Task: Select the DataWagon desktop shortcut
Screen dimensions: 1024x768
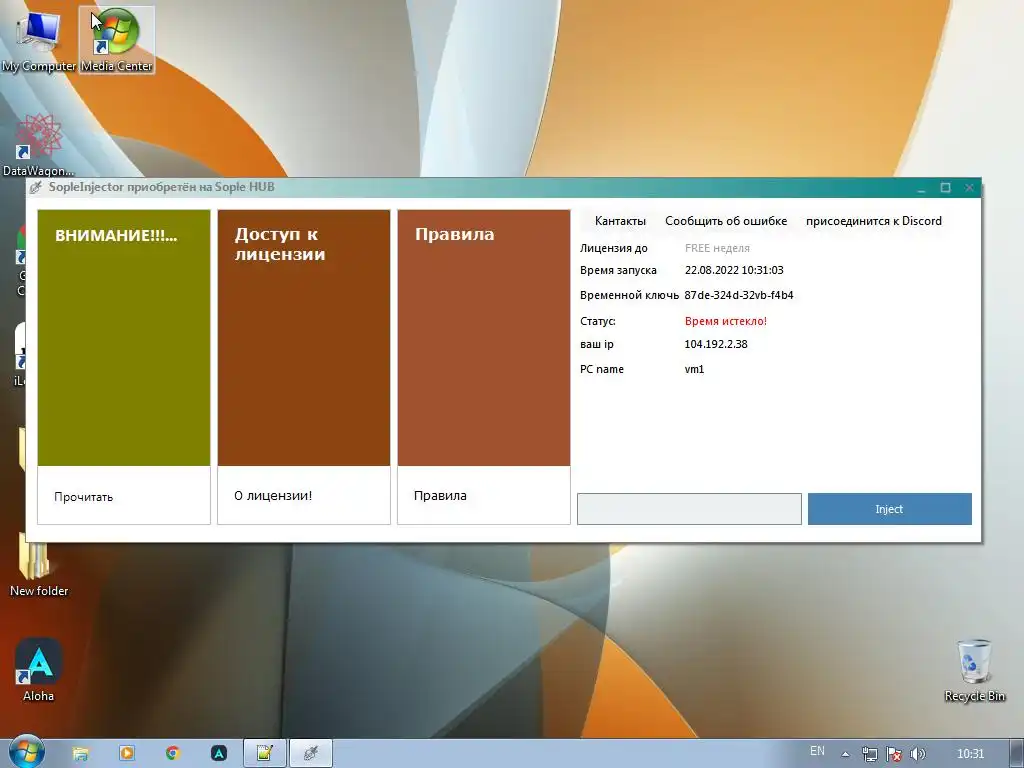Action: (39, 145)
